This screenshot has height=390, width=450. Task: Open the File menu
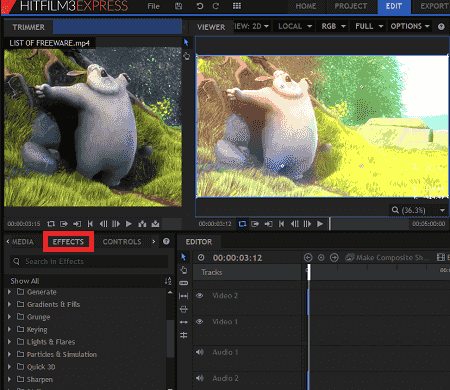[x=153, y=6]
